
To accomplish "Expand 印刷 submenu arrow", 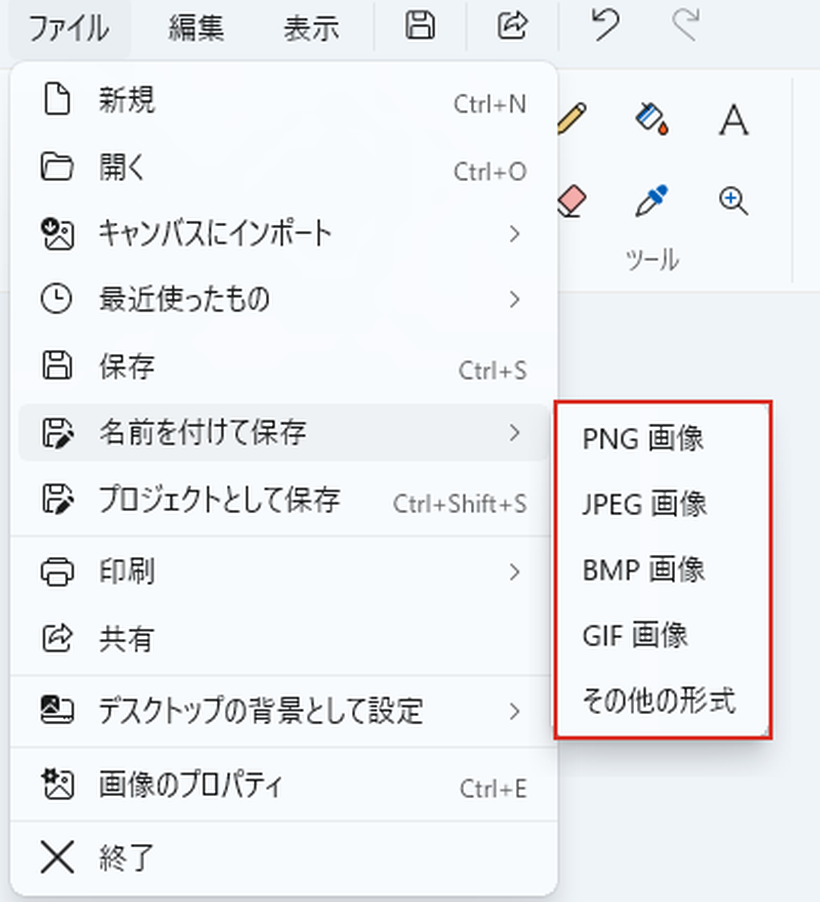I will coord(514,572).
